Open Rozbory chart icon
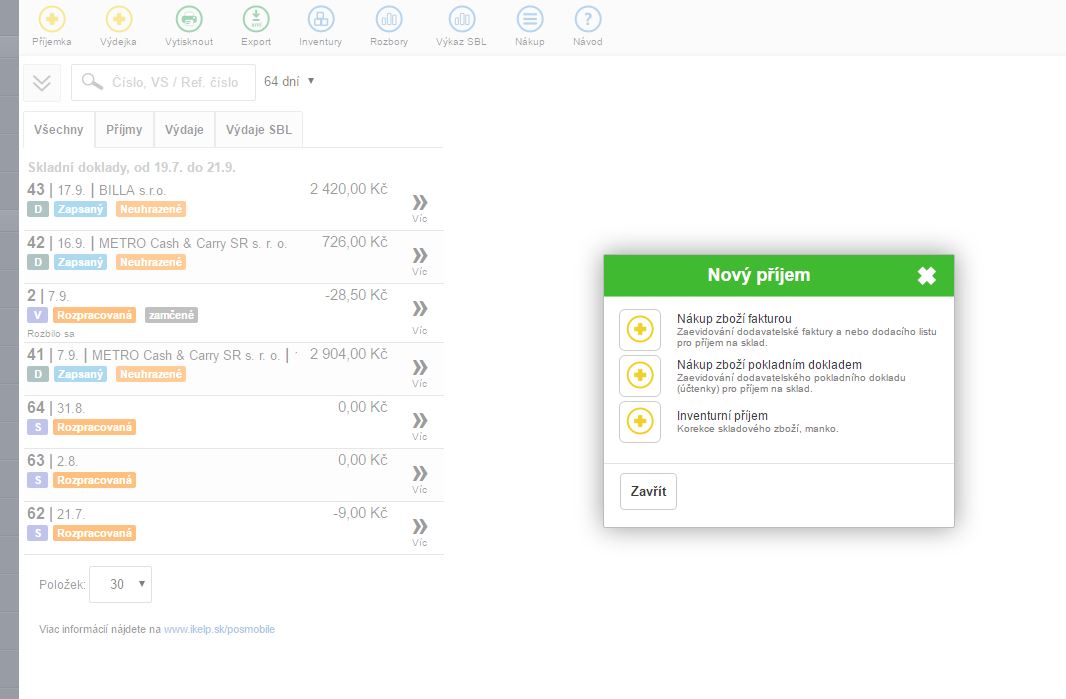 coord(388,19)
